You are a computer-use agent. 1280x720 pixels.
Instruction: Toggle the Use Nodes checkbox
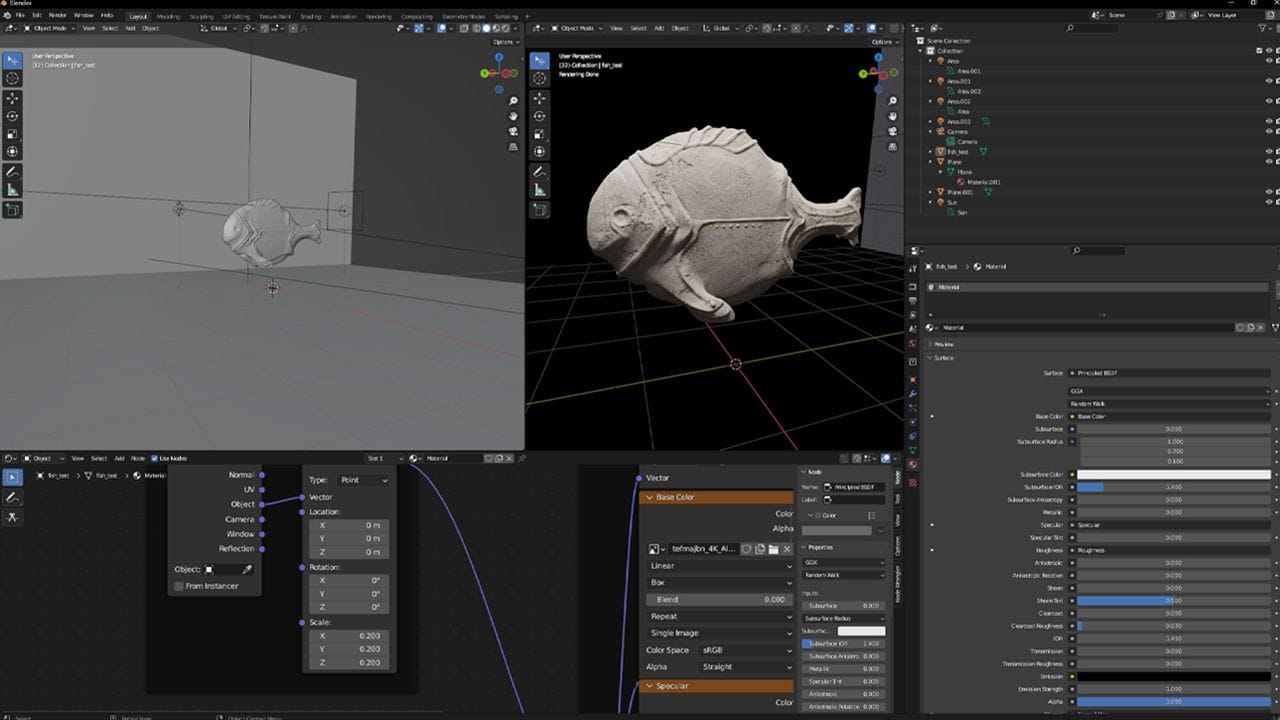[154, 459]
